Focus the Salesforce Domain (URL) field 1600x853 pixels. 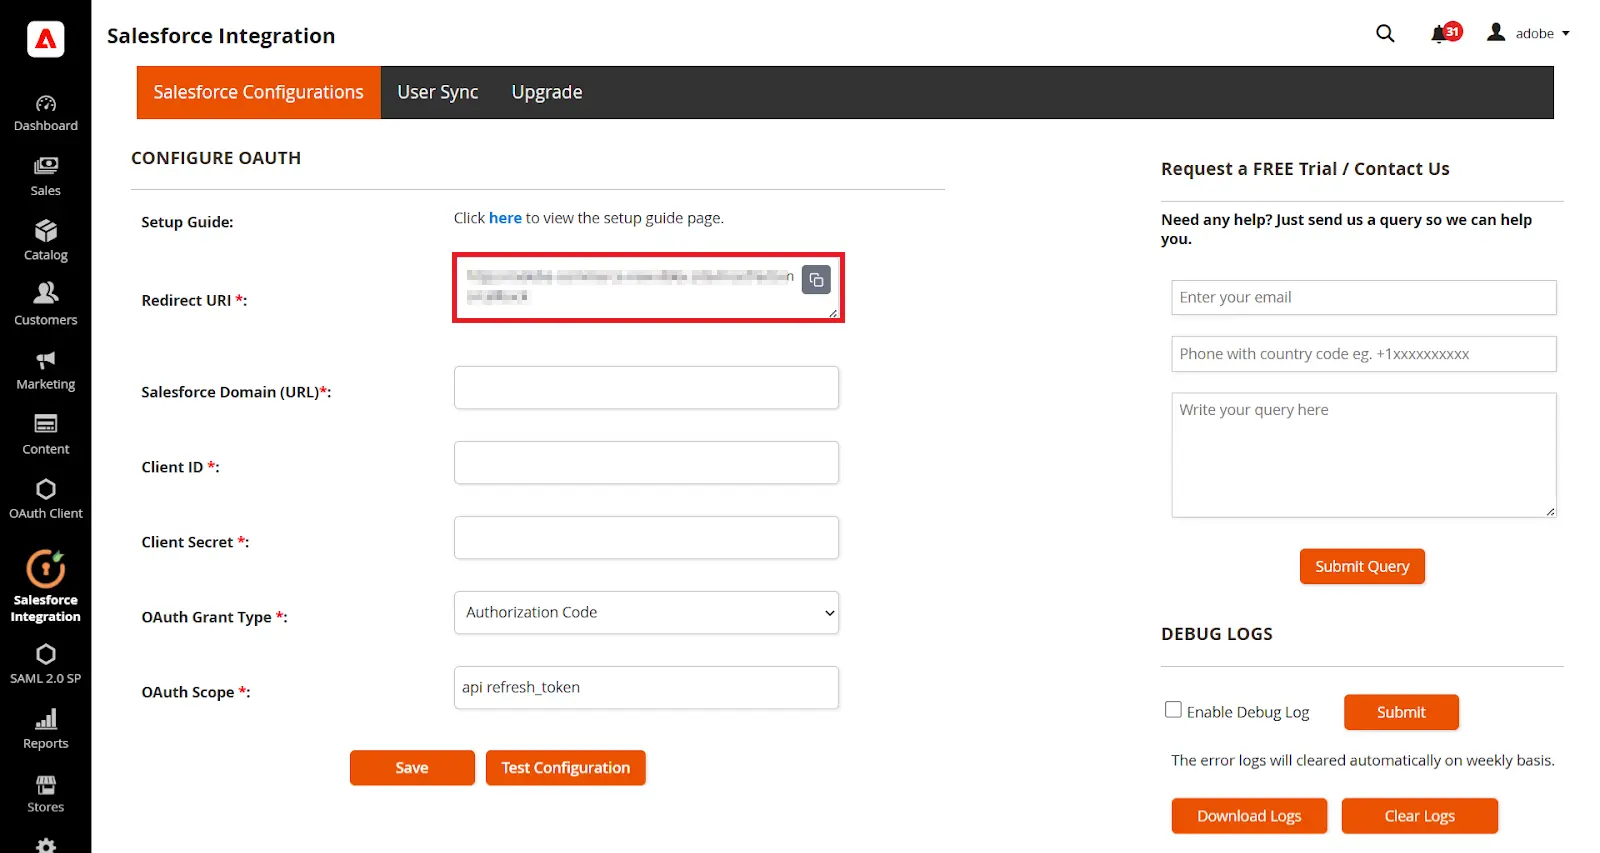click(646, 387)
